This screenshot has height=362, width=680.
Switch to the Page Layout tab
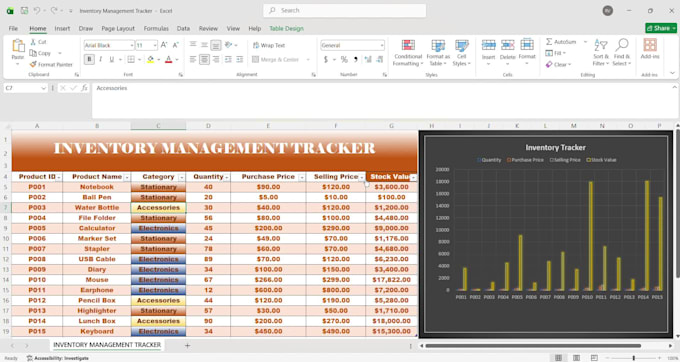click(x=118, y=29)
